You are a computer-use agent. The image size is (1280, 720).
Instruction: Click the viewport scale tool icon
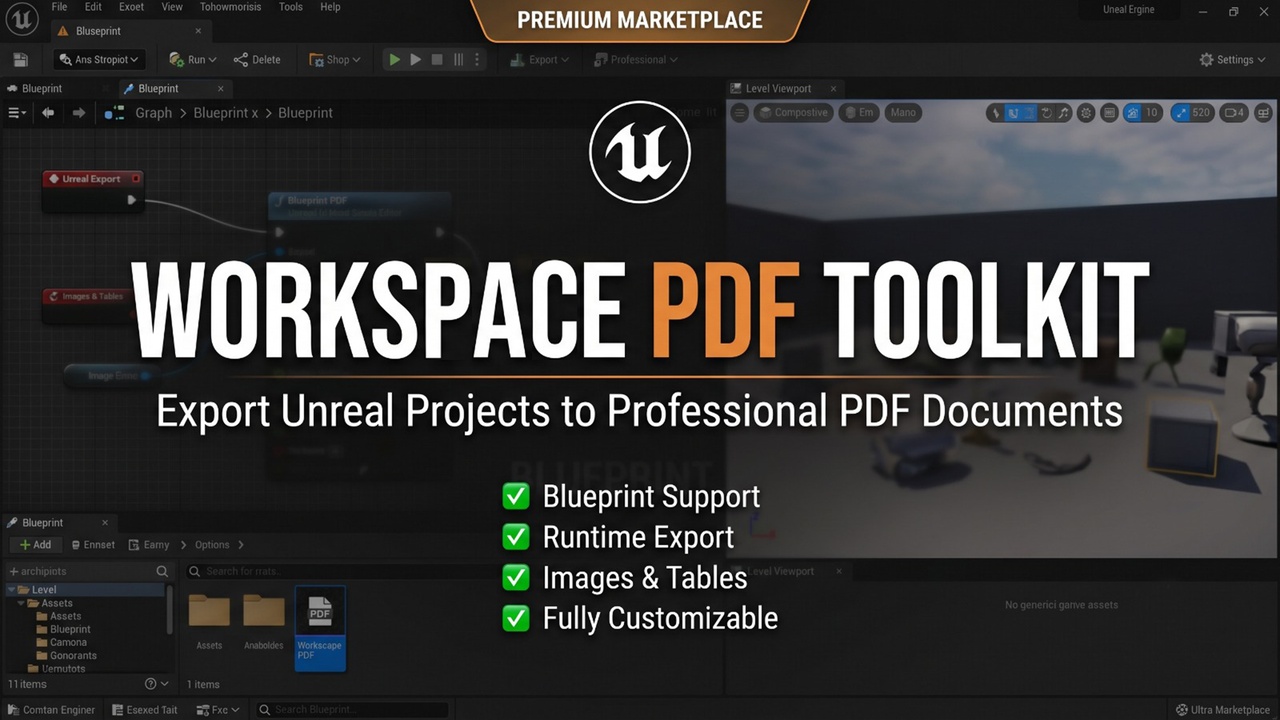(x=1064, y=113)
